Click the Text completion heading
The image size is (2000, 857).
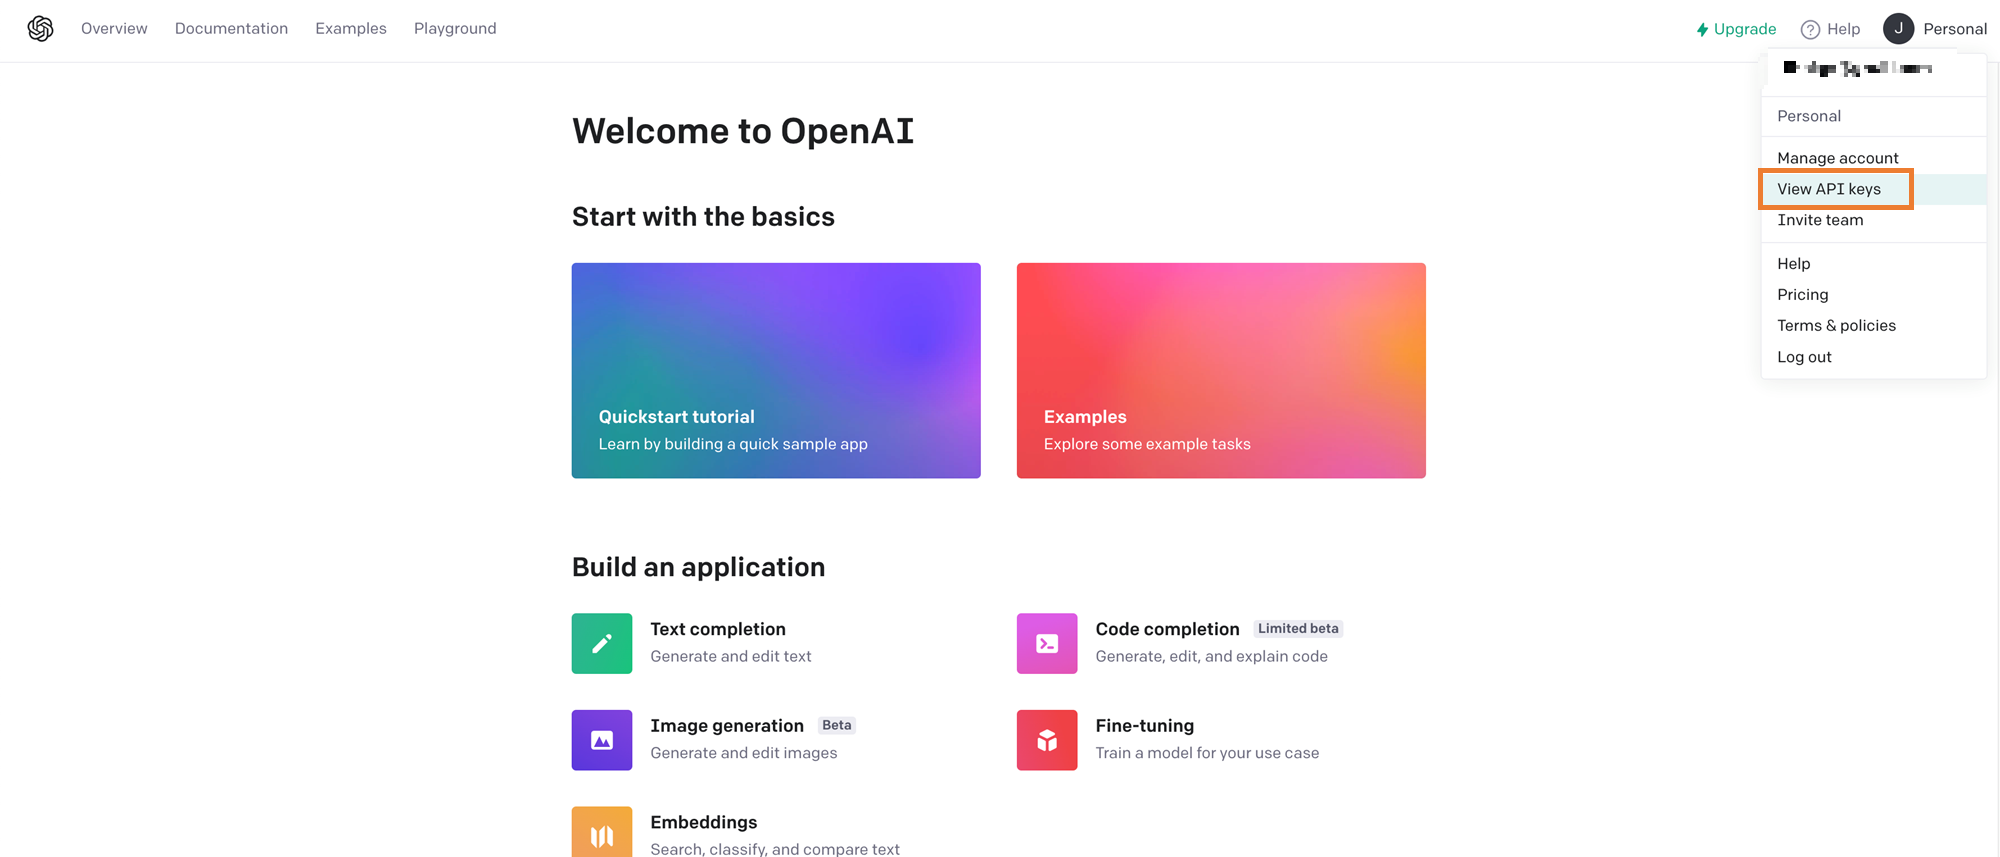click(718, 629)
